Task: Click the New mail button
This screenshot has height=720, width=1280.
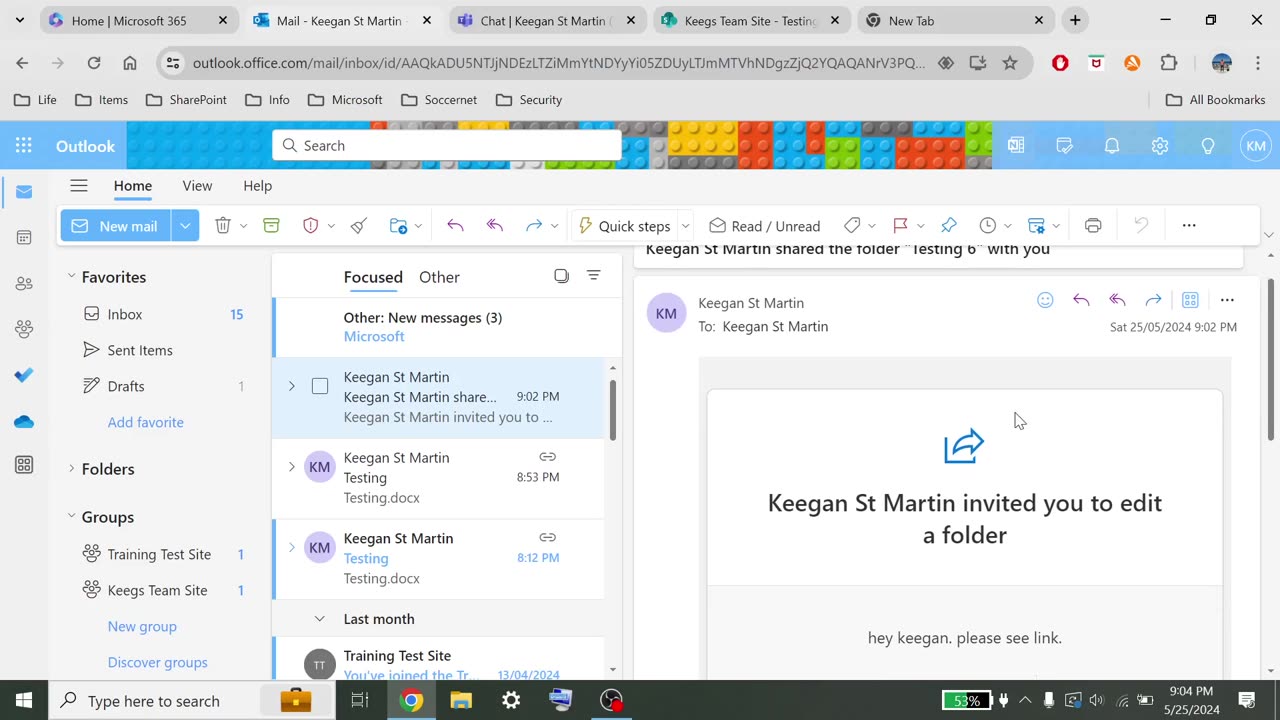Action: [x=116, y=226]
